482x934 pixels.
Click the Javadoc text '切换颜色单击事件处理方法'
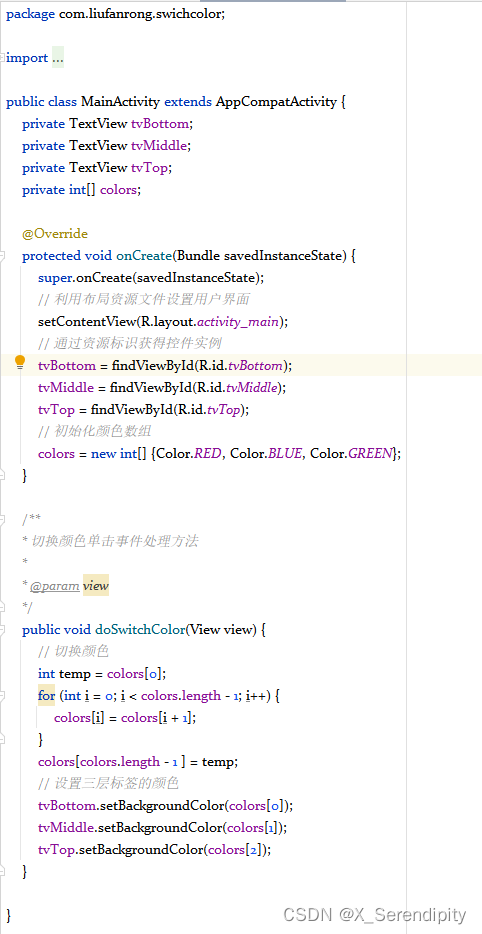114,541
